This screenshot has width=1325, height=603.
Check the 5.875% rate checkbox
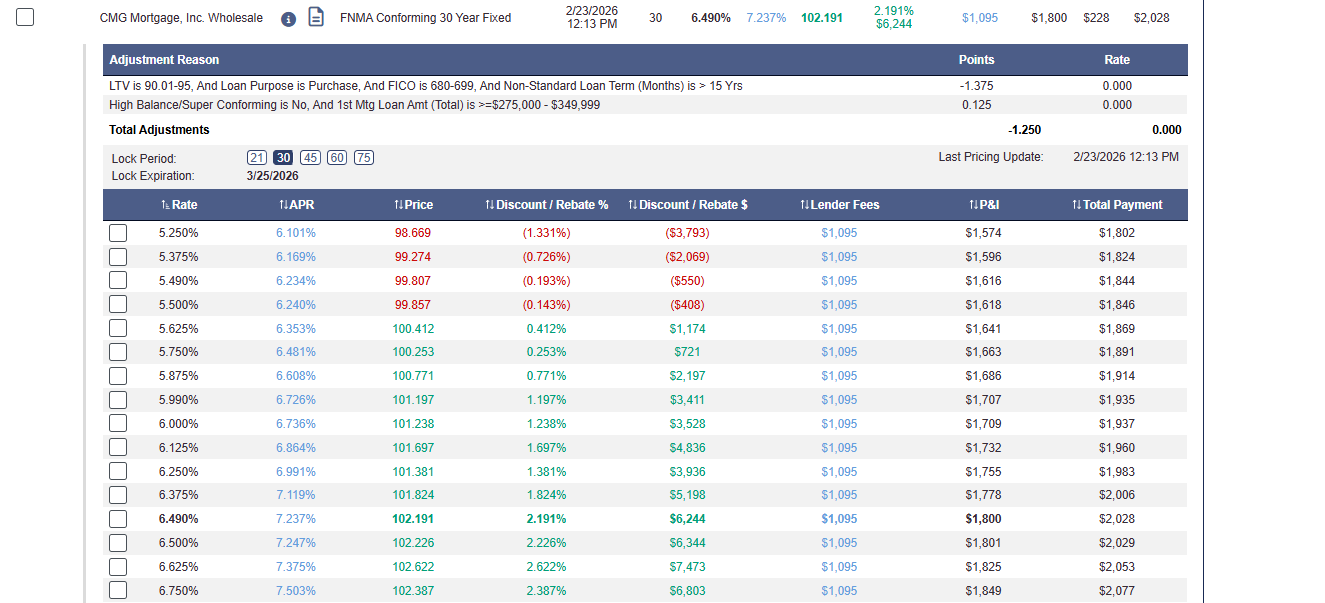tap(118, 376)
